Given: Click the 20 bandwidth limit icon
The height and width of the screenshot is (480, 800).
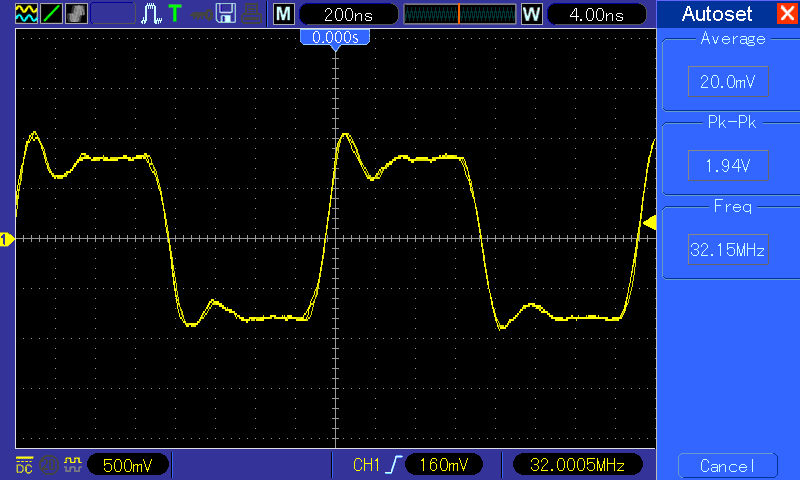Looking at the screenshot, I should [49, 465].
